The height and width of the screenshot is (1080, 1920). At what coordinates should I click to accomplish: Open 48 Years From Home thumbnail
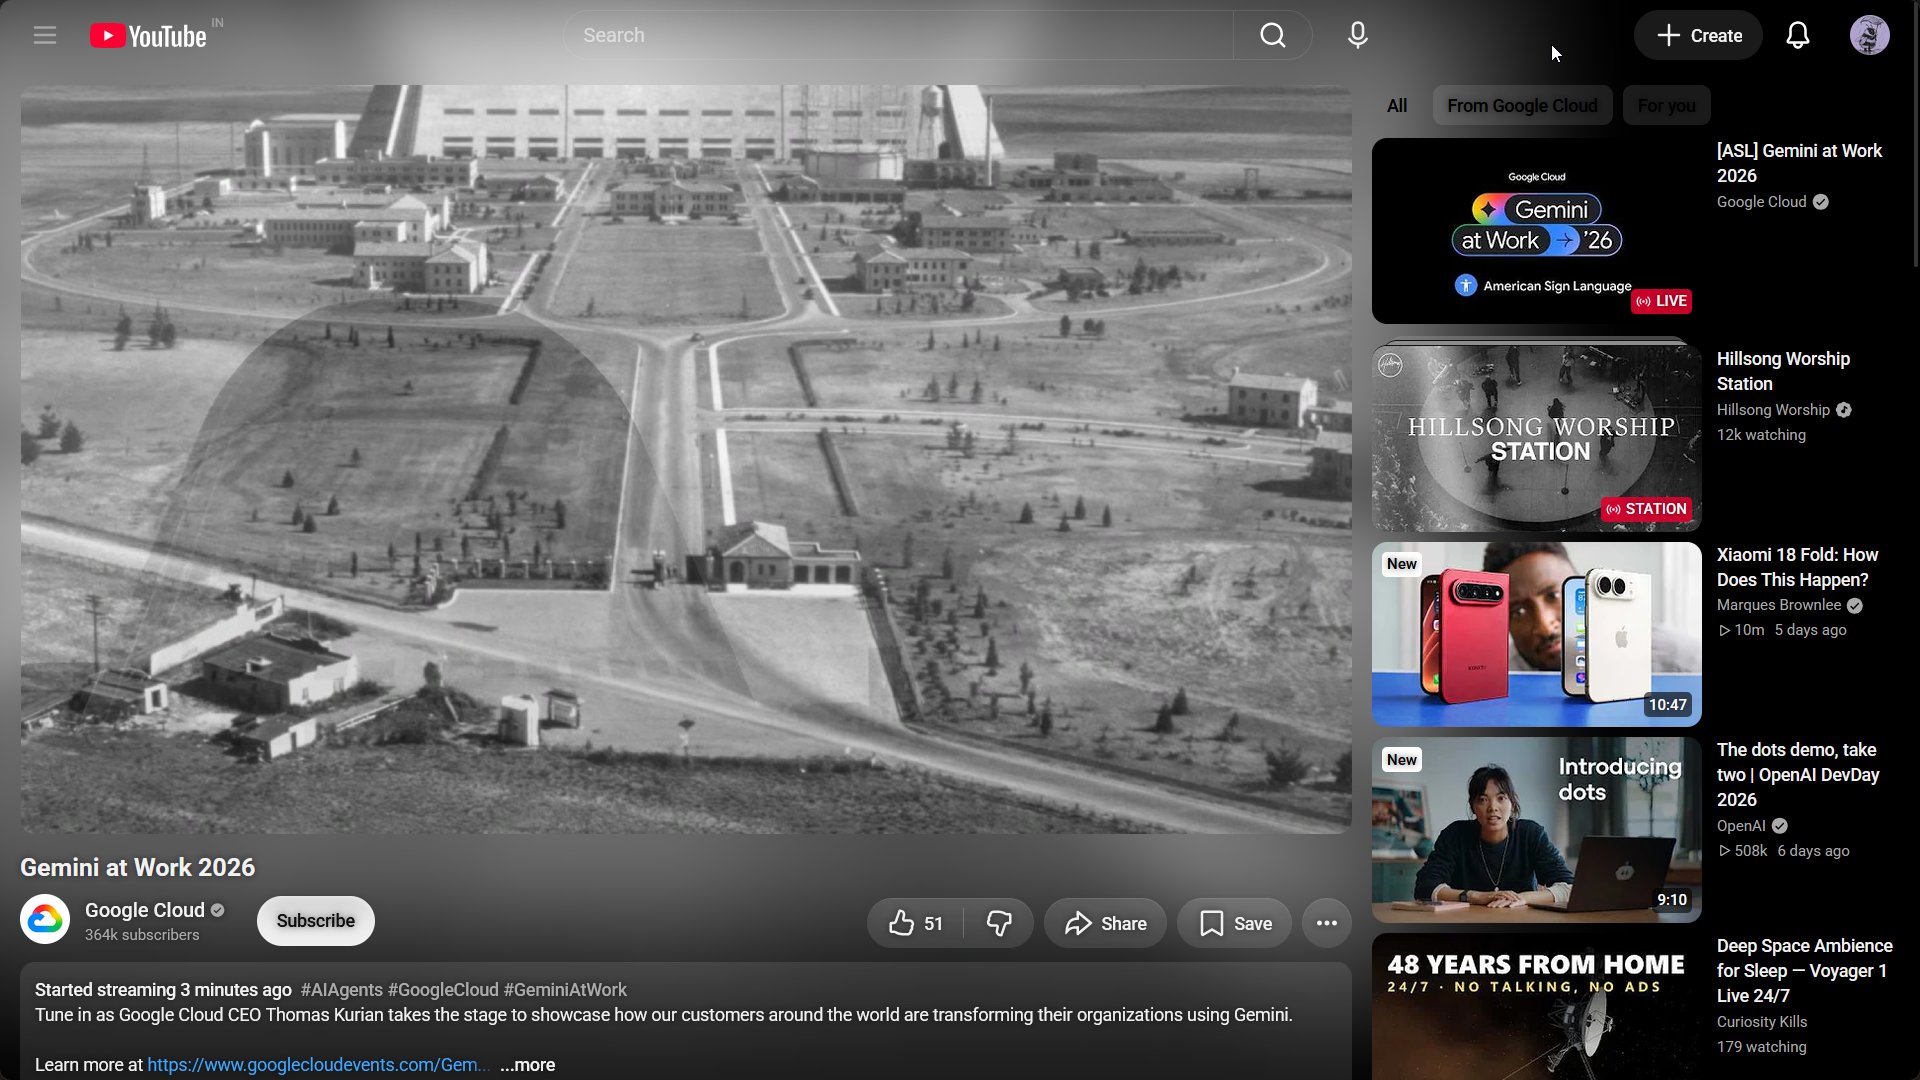tap(1536, 1006)
